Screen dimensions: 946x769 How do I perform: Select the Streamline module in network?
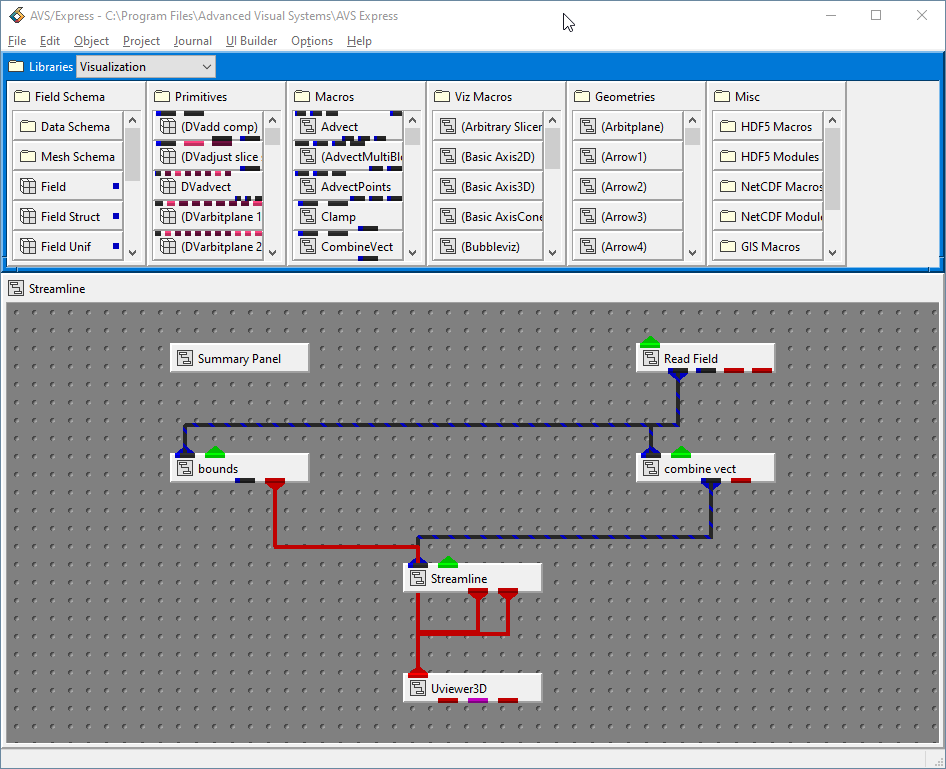(472, 578)
